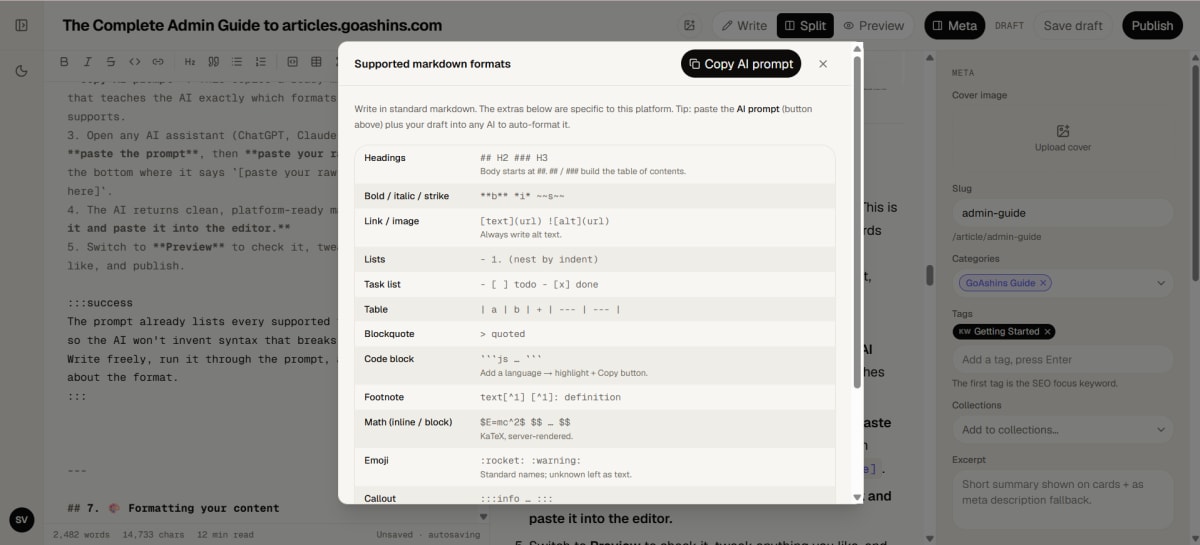Image resolution: width=1200 pixels, height=545 pixels.
Task: Click the Supported markdown formats dialog title
Action: tap(432, 64)
